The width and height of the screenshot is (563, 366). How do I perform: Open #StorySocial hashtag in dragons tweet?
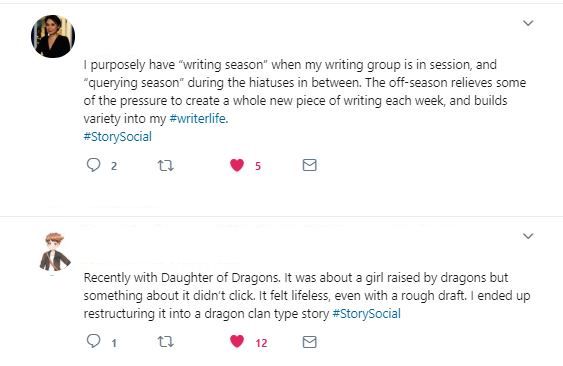coord(366,314)
